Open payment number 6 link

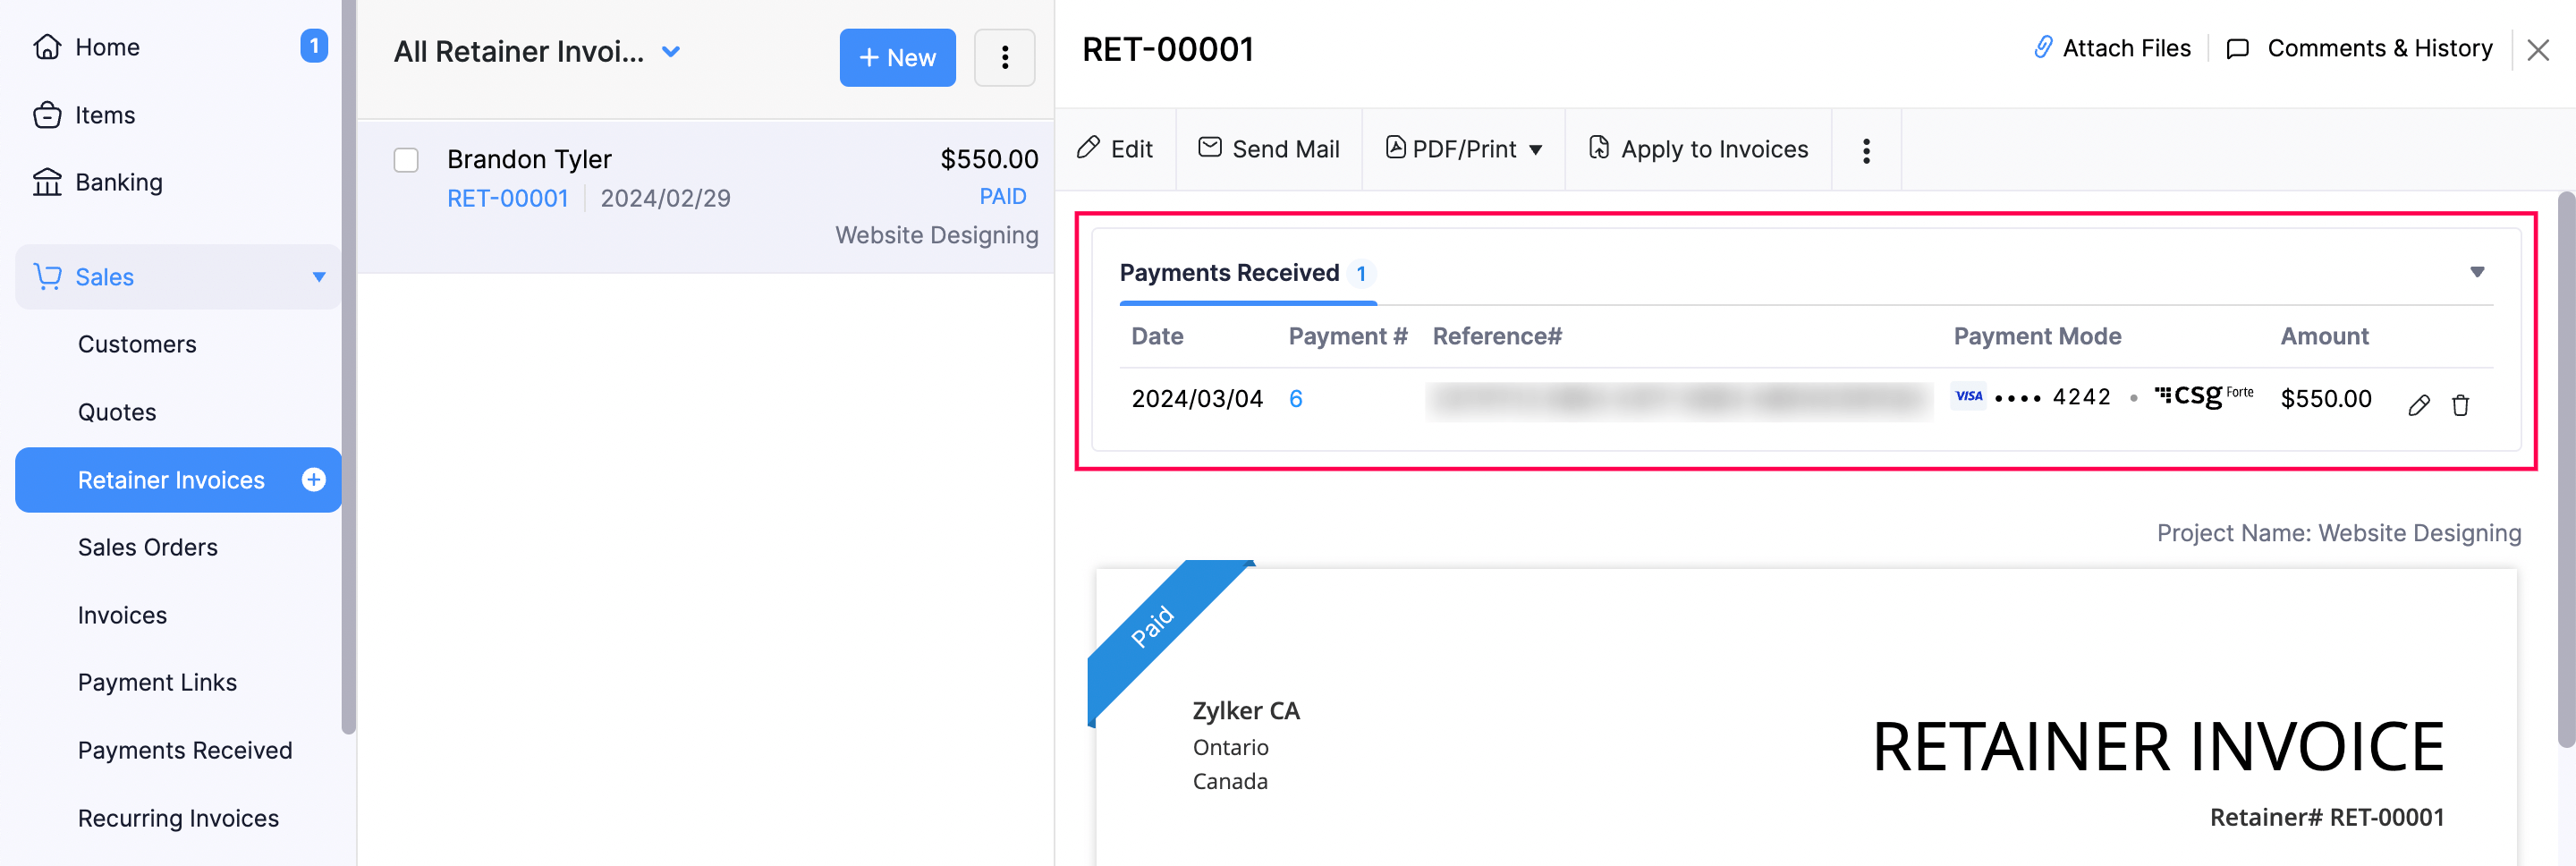coord(1296,398)
